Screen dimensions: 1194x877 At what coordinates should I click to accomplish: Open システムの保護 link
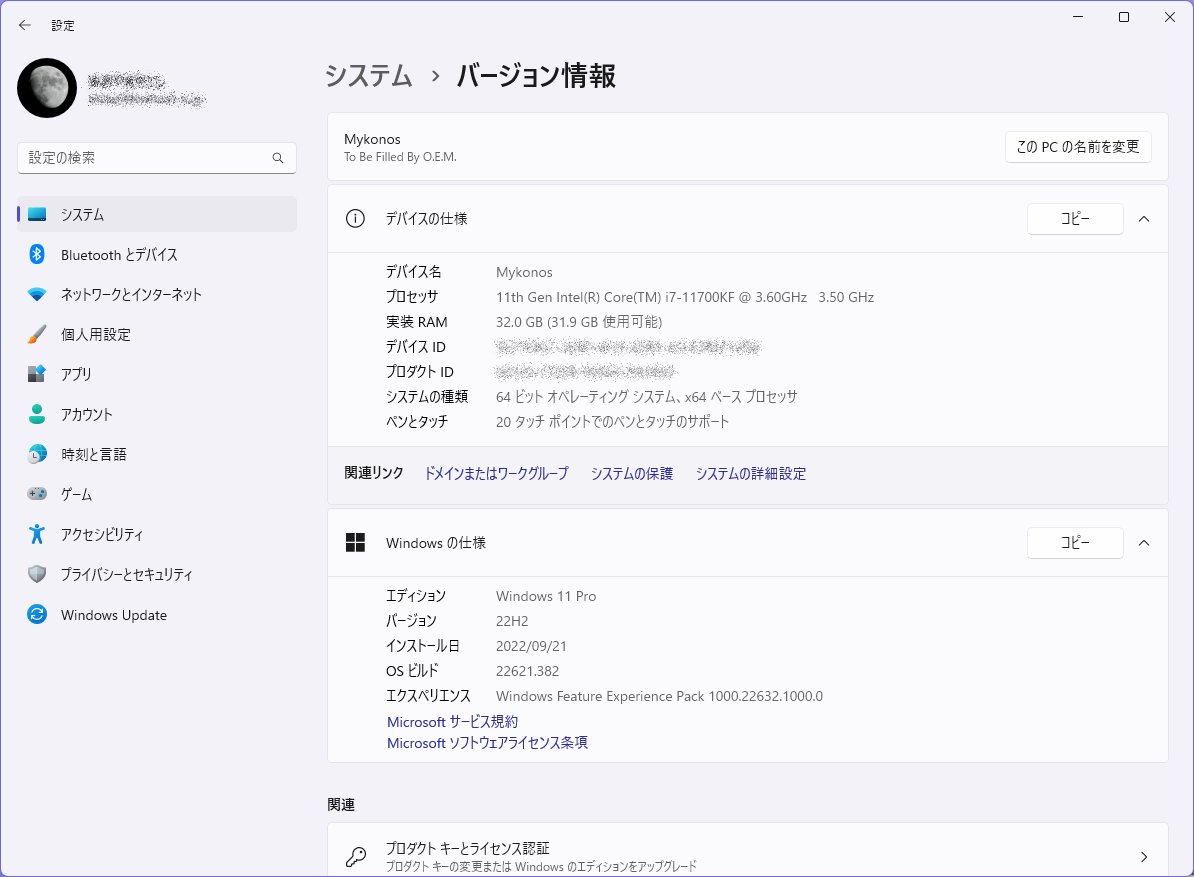[632, 474]
